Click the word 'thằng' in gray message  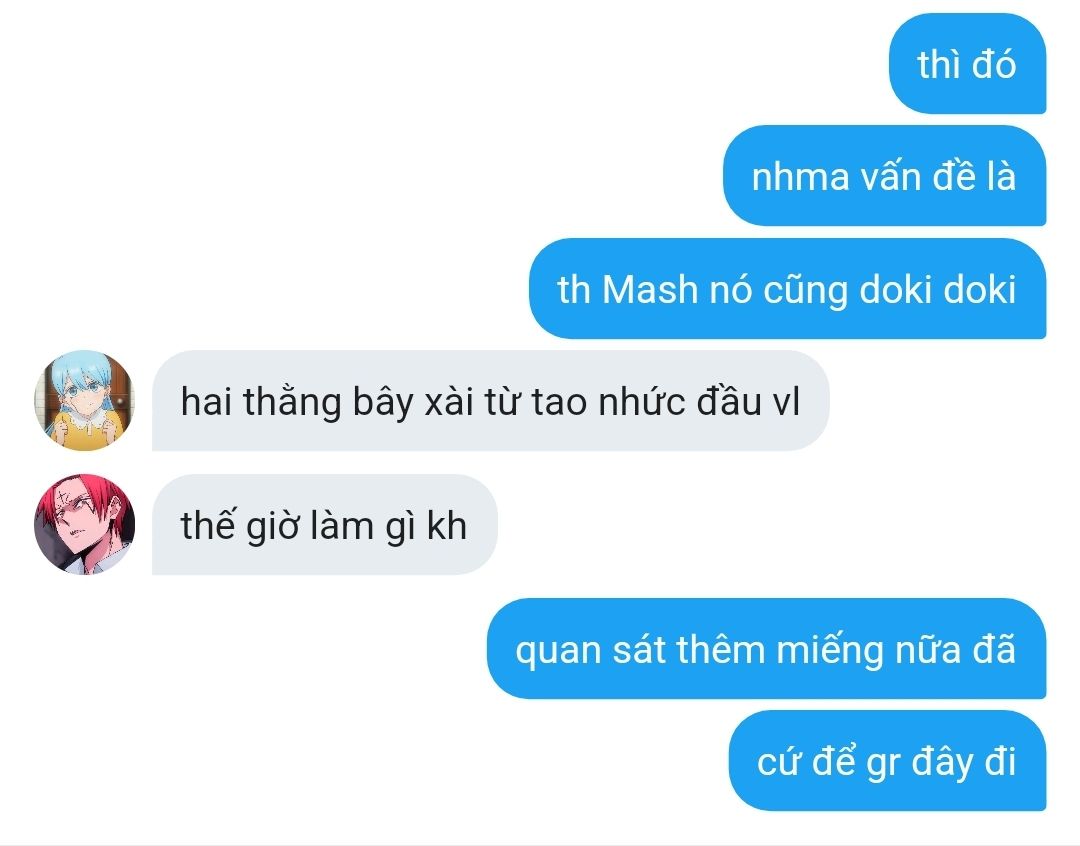(292, 402)
